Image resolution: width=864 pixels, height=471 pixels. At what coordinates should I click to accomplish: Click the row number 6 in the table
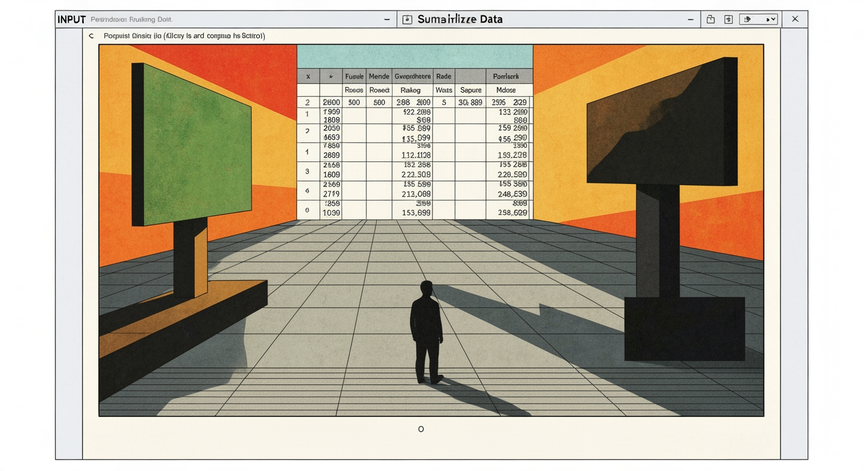[x=307, y=191]
